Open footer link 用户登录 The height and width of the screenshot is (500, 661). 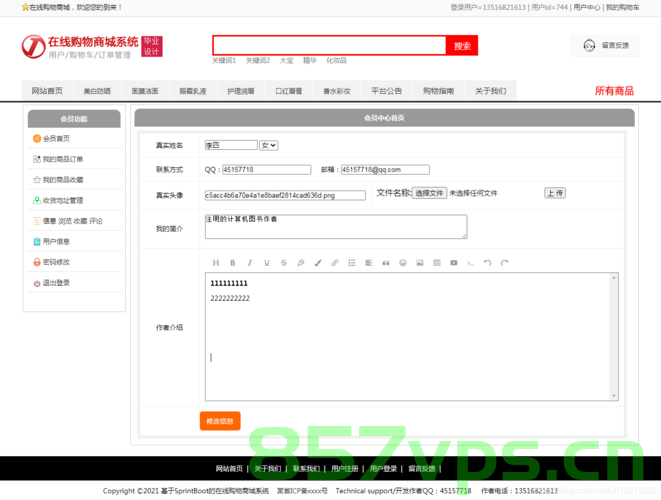(383, 468)
